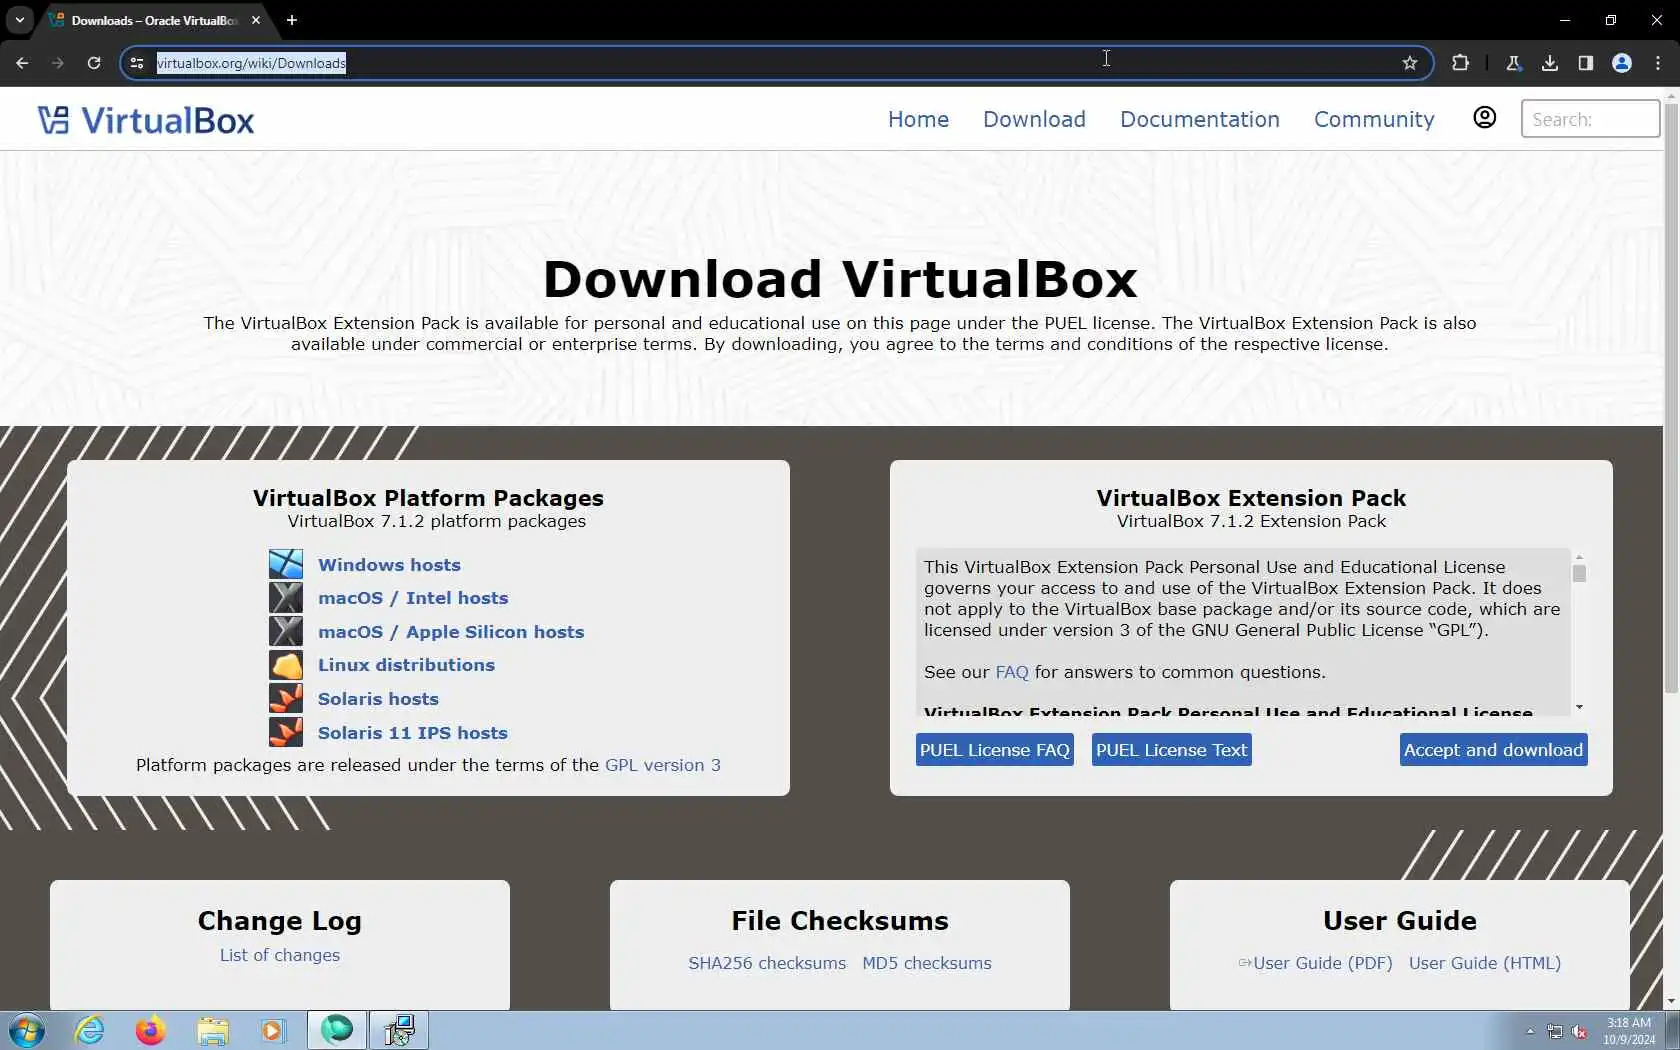Click the Windows hosts platform icon

click(286, 564)
